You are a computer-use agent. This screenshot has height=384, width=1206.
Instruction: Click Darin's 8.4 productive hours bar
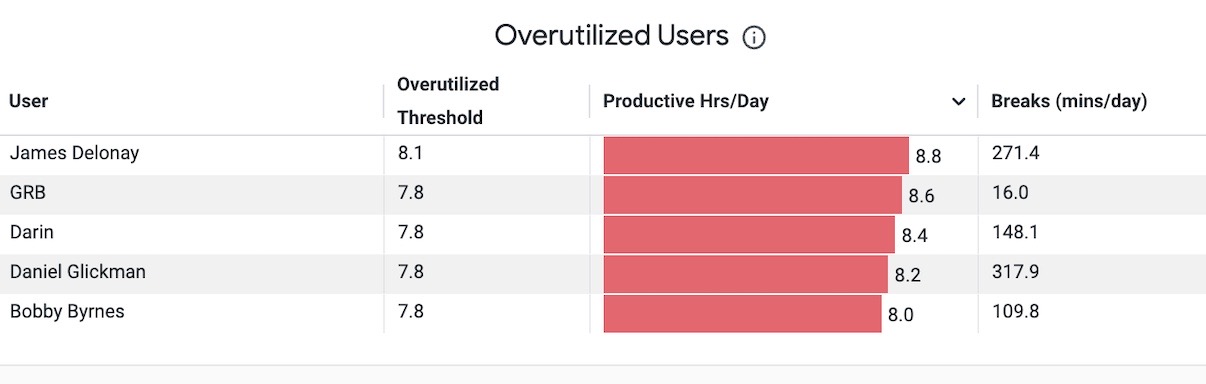749,234
